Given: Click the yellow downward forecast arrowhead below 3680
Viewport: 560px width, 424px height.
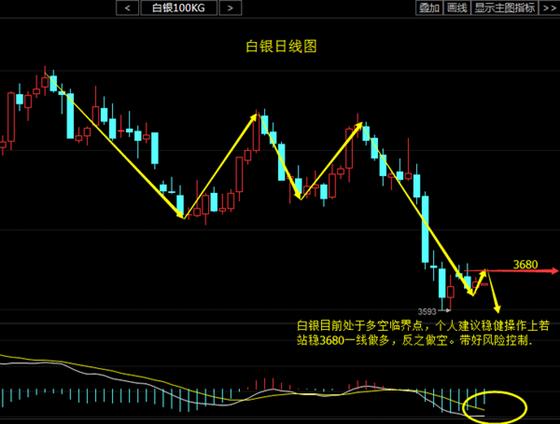Looking at the screenshot, I should [x=497, y=308].
